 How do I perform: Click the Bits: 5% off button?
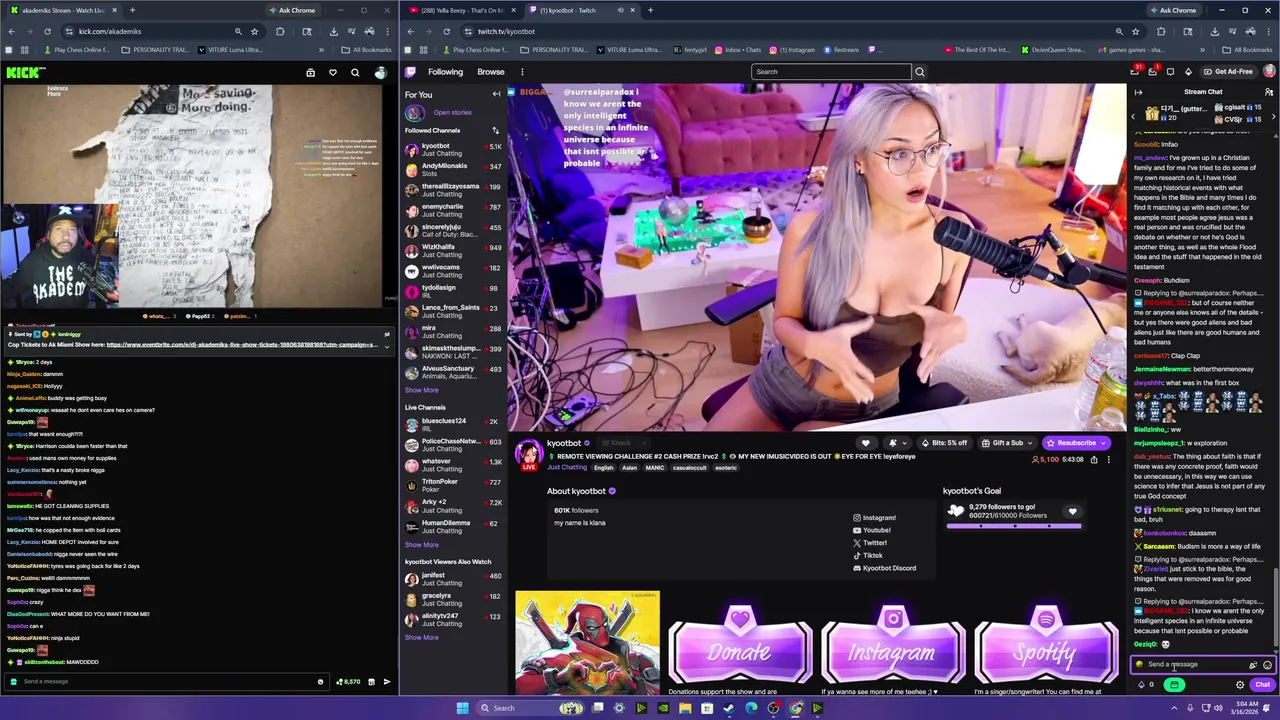(944, 443)
